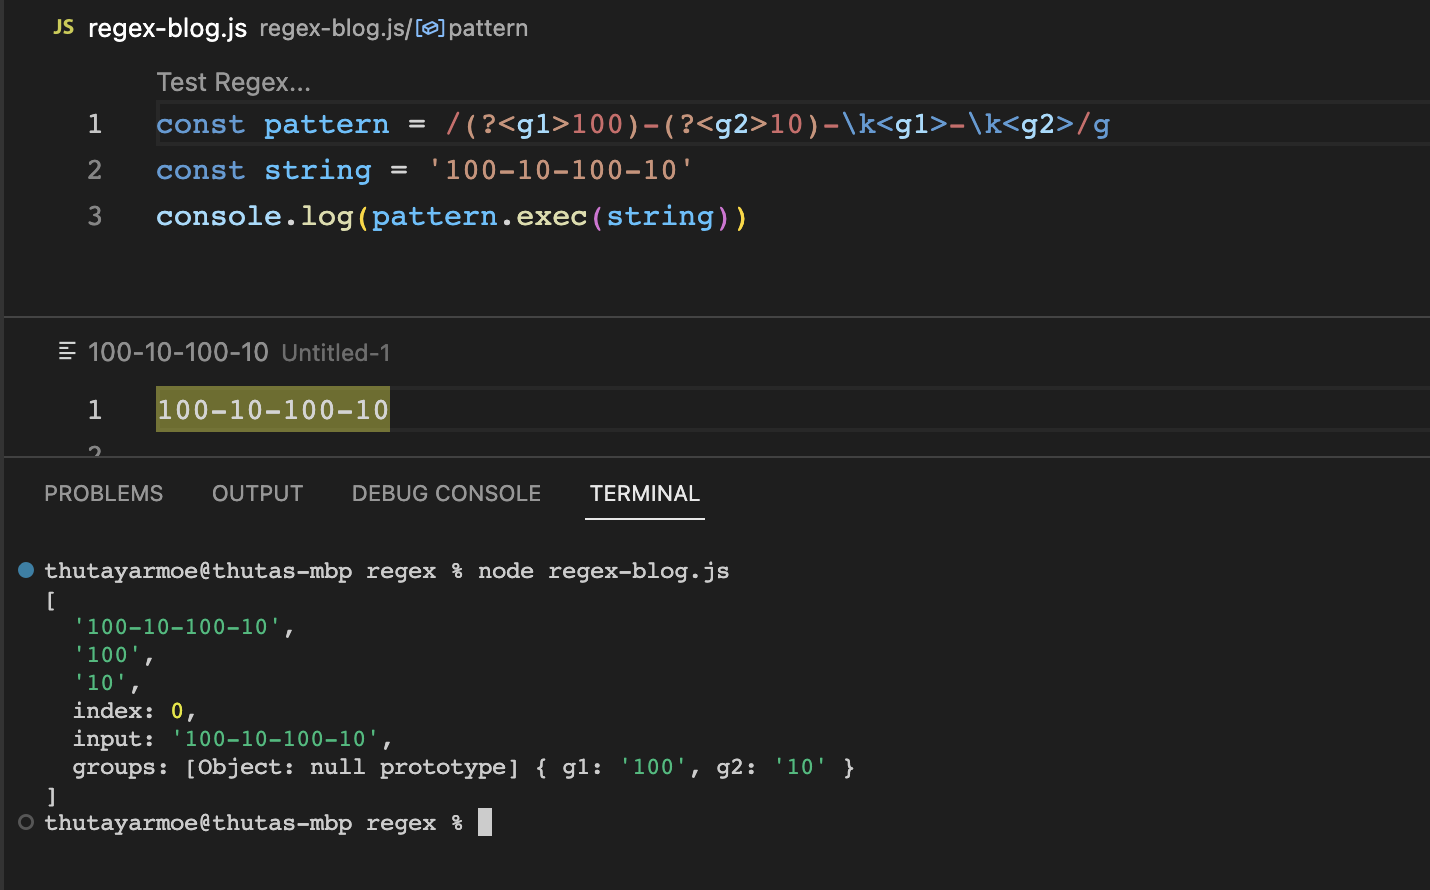Open the pattern breadcrumb dropdown

[487, 28]
